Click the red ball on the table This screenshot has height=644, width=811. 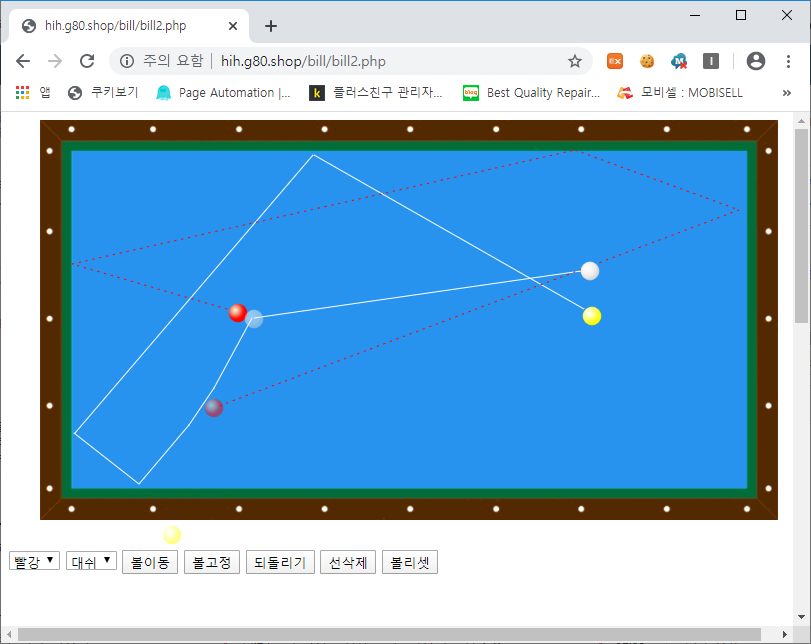[237, 313]
